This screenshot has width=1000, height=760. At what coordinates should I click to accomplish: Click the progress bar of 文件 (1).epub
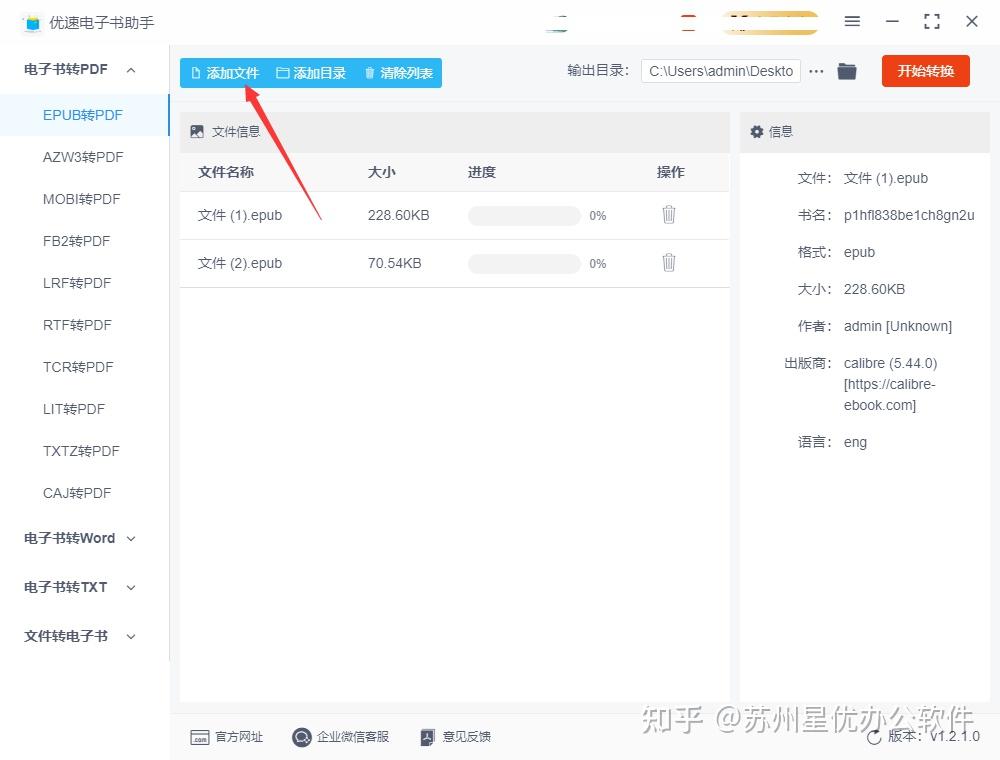click(524, 216)
